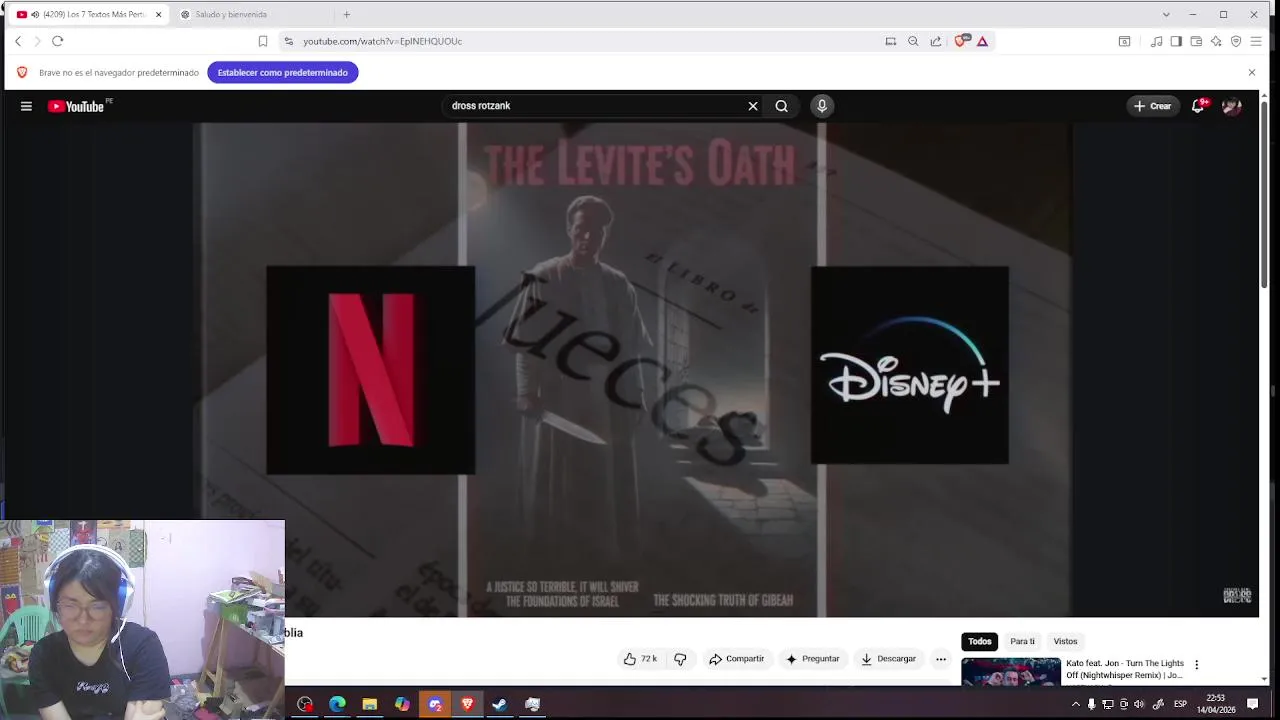The width and height of the screenshot is (1280, 720).
Task: Open Microsoft Edge from the taskbar
Action: tap(337, 704)
